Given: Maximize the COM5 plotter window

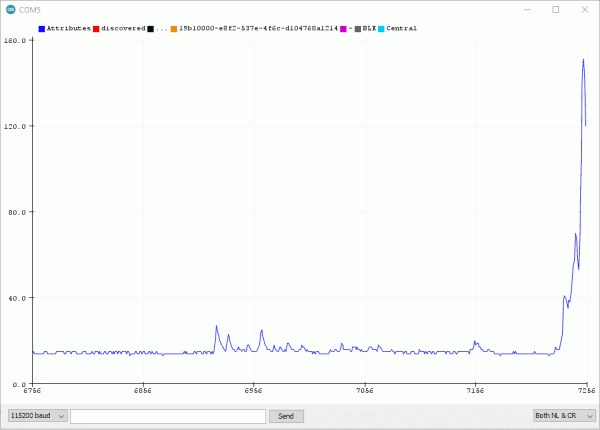Looking at the screenshot, I should point(556,10).
